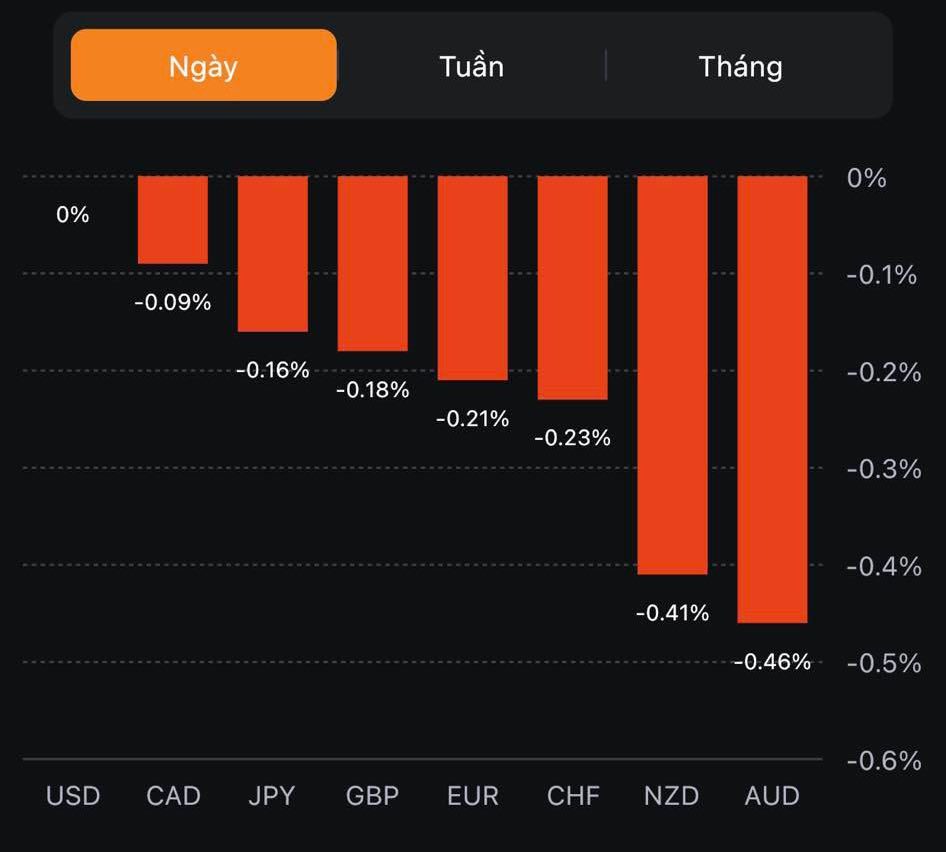Tap the -0.46% value label

click(772, 662)
